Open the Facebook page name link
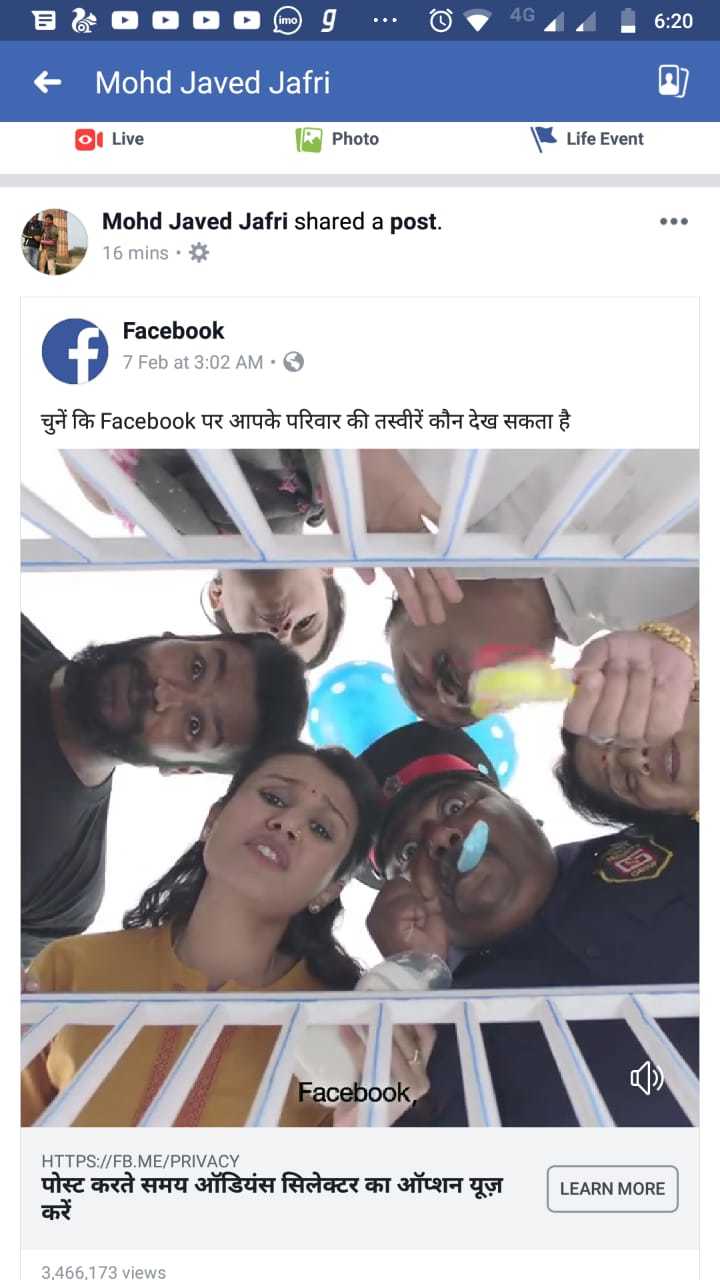This screenshot has height=1280, width=720. [x=173, y=331]
